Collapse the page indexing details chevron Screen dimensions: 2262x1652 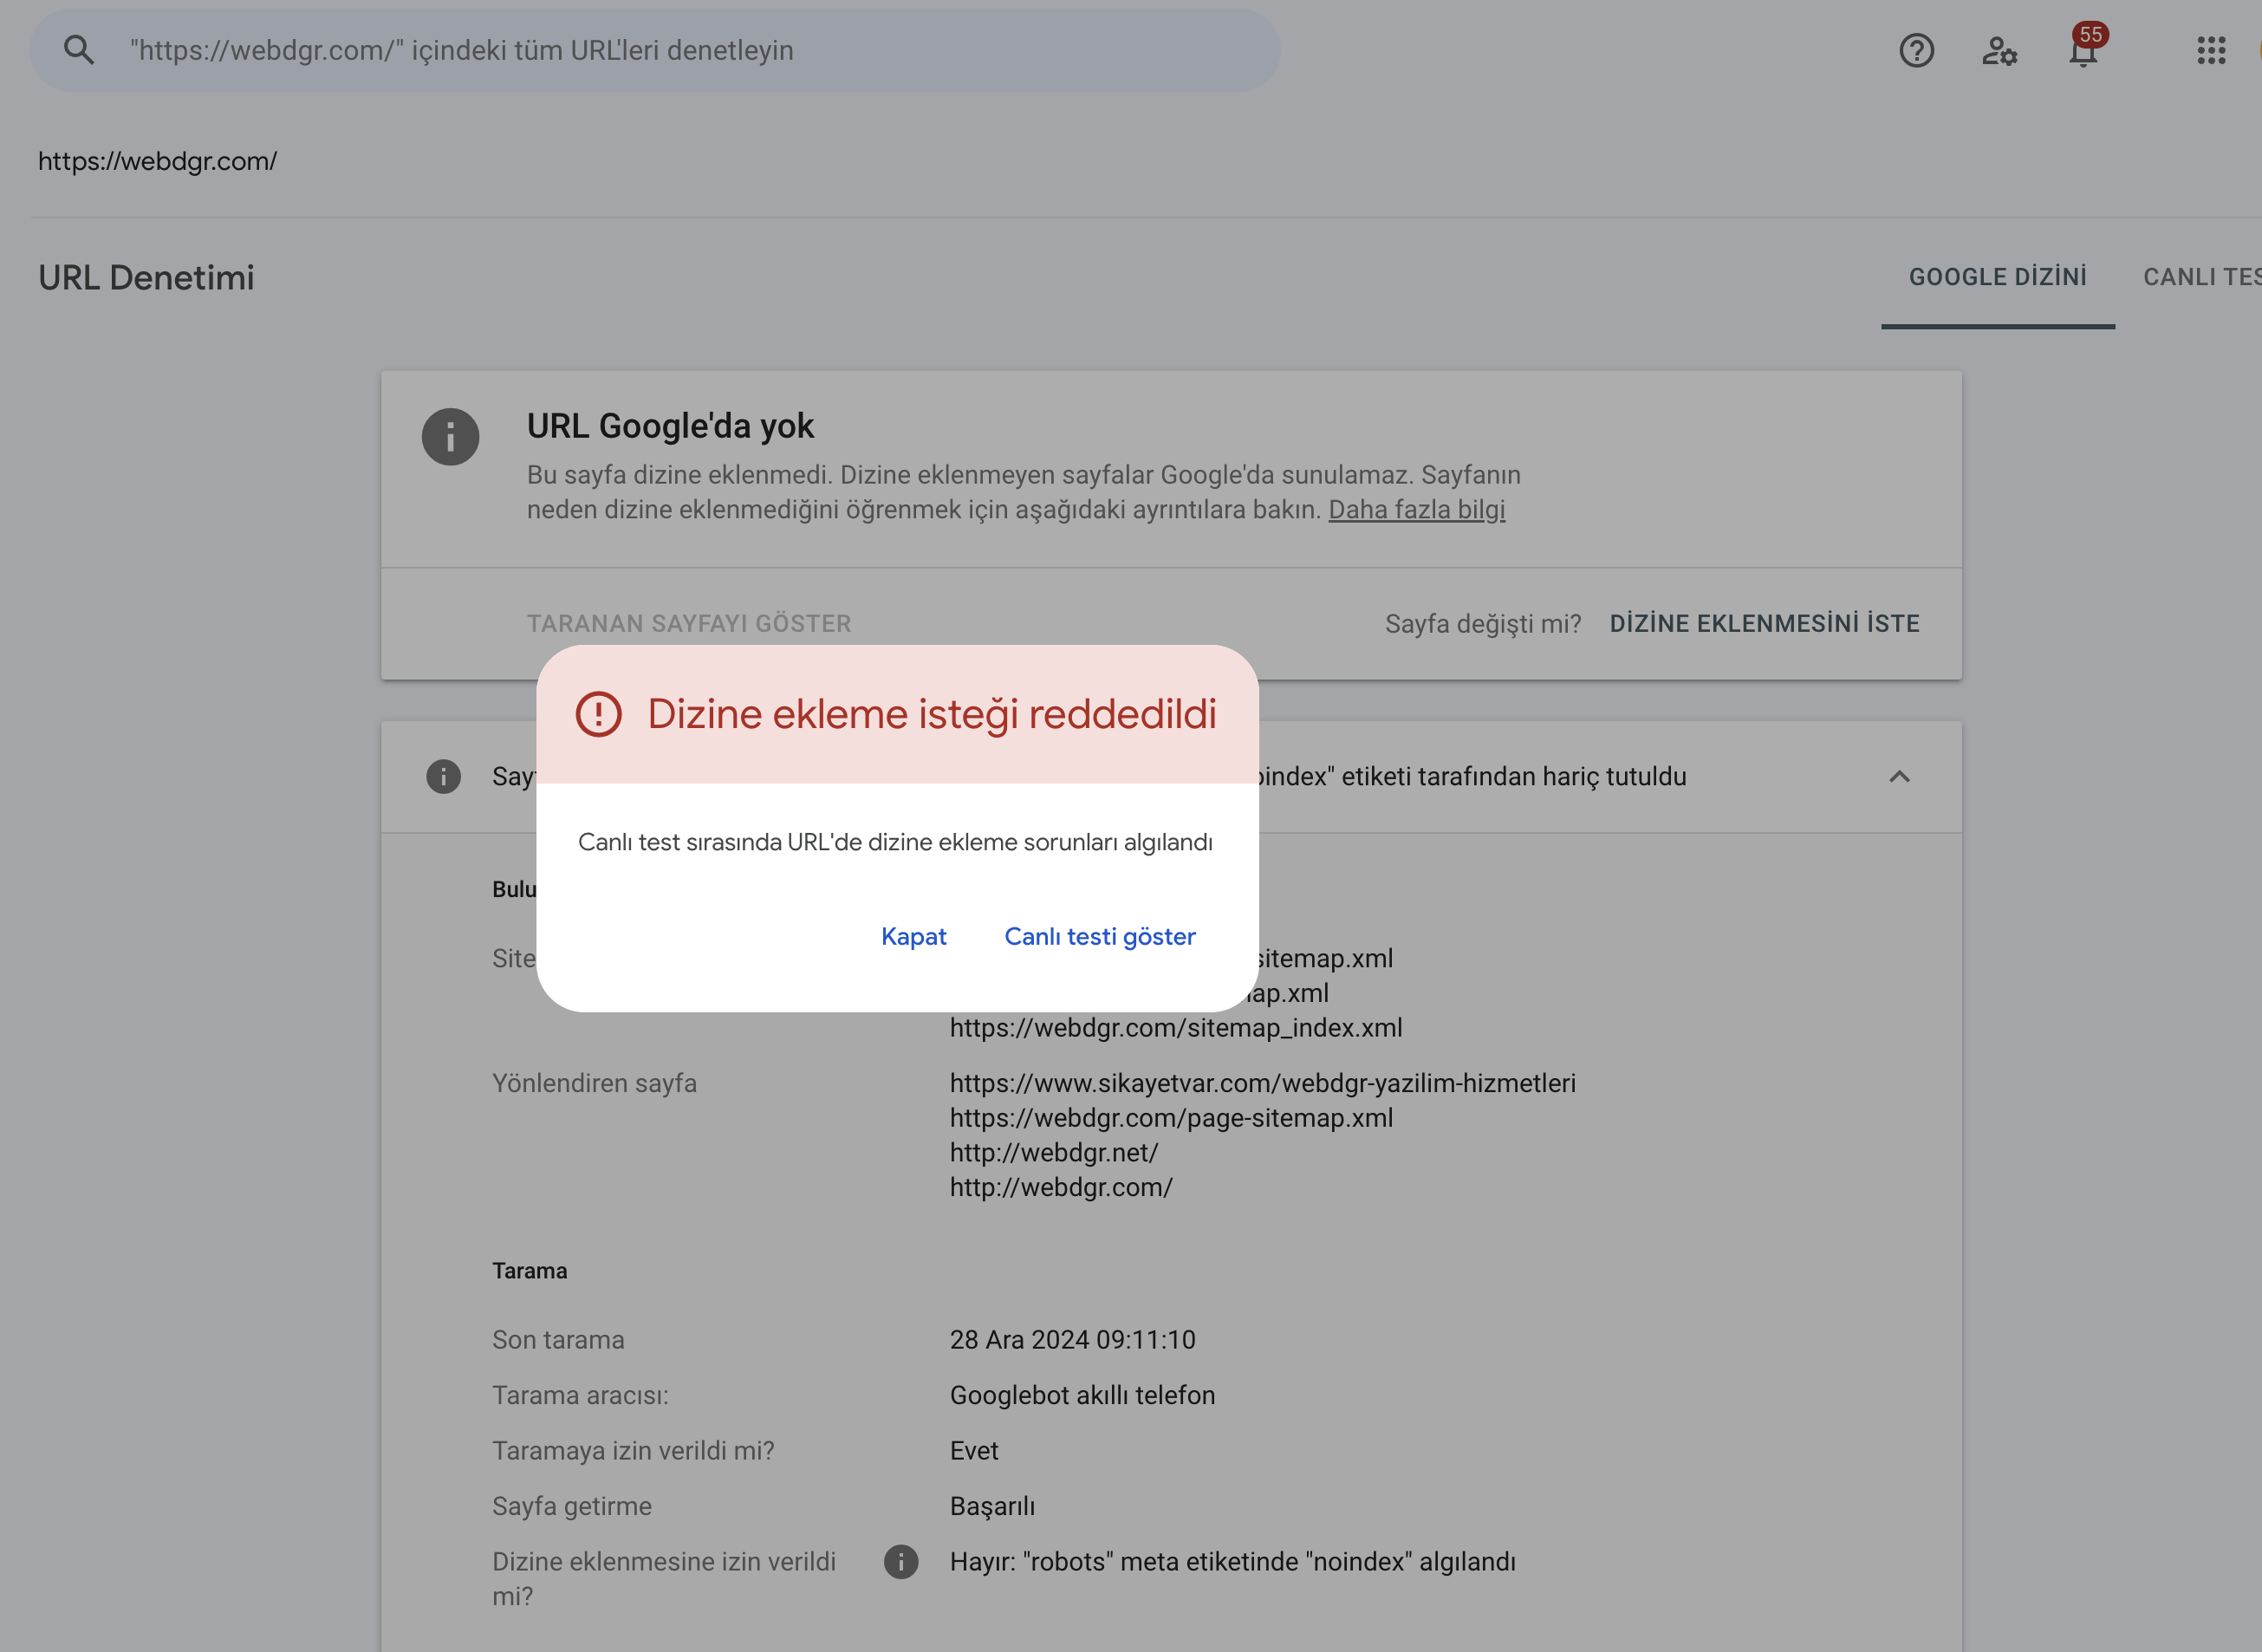1899,776
